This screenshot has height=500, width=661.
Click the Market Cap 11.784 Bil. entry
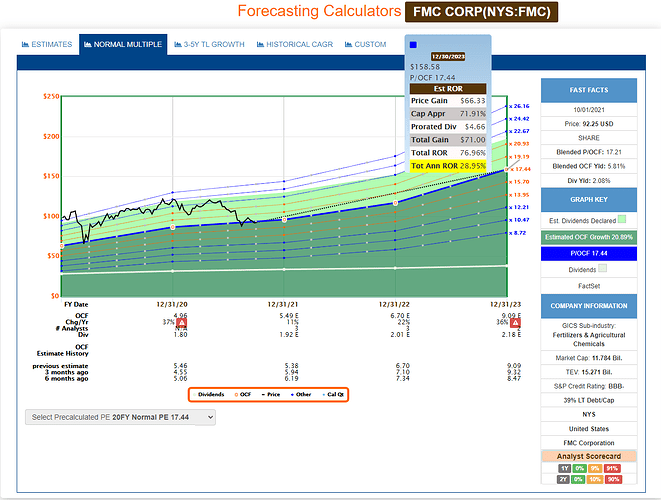tap(588, 358)
